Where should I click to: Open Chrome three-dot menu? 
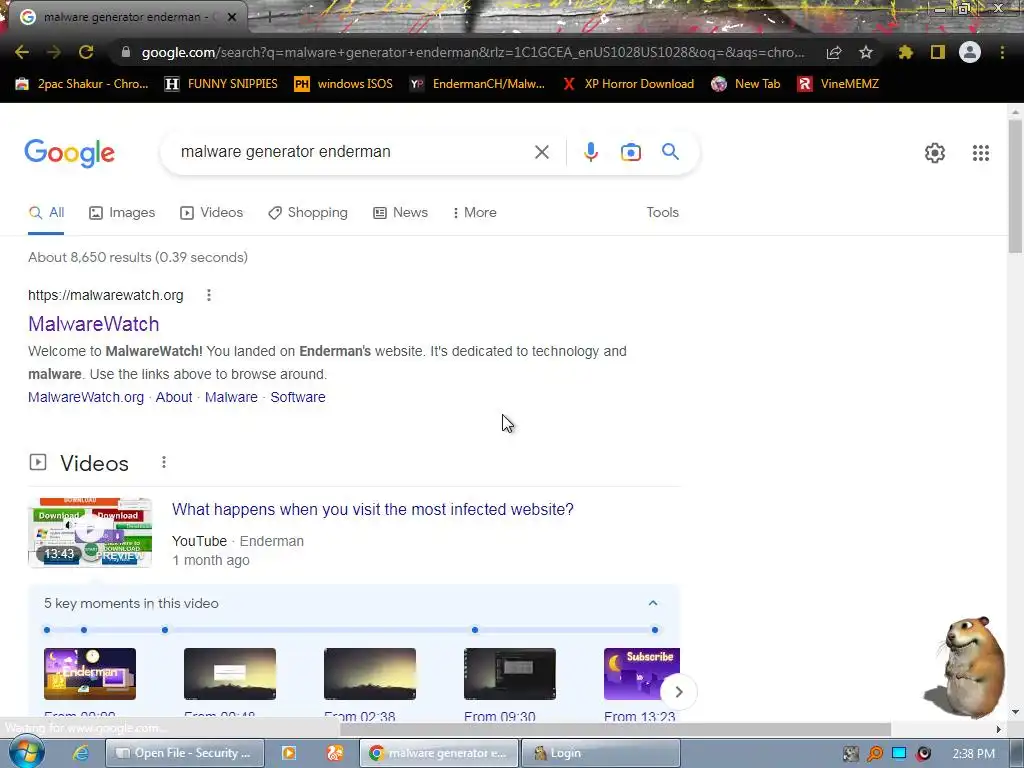pos(1002,52)
